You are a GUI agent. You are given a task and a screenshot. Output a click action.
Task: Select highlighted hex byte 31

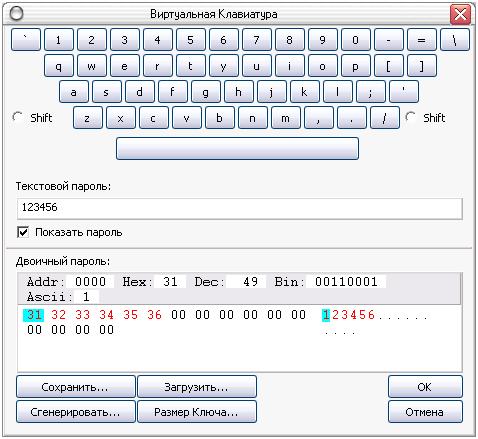click(x=34, y=315)
